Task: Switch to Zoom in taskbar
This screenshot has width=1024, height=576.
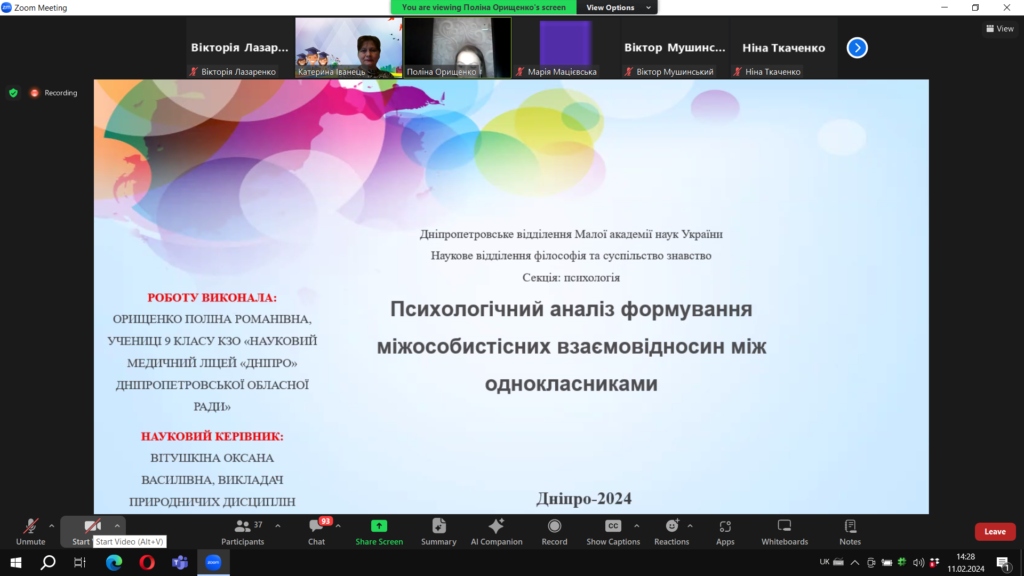Action: pyautogui.click(x=214, y=562)
